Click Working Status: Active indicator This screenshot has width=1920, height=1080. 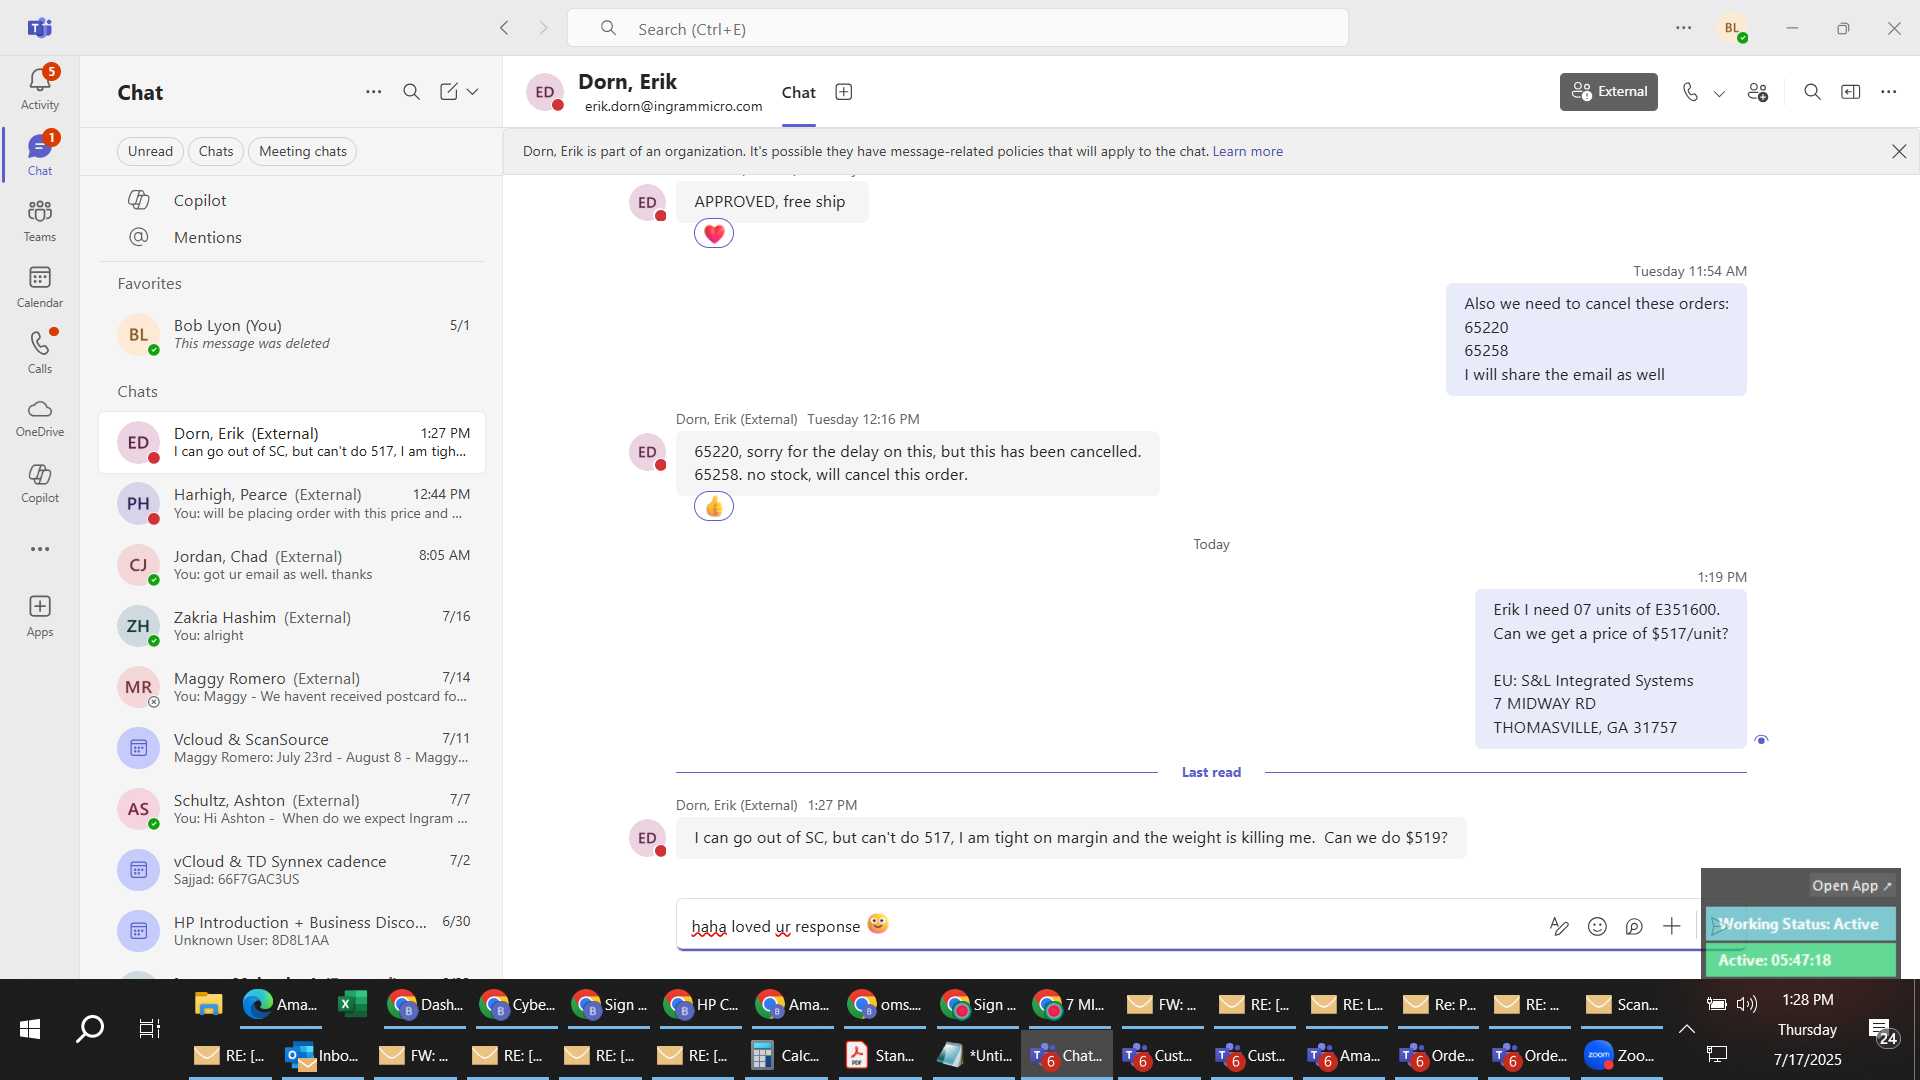point(1800,924)
